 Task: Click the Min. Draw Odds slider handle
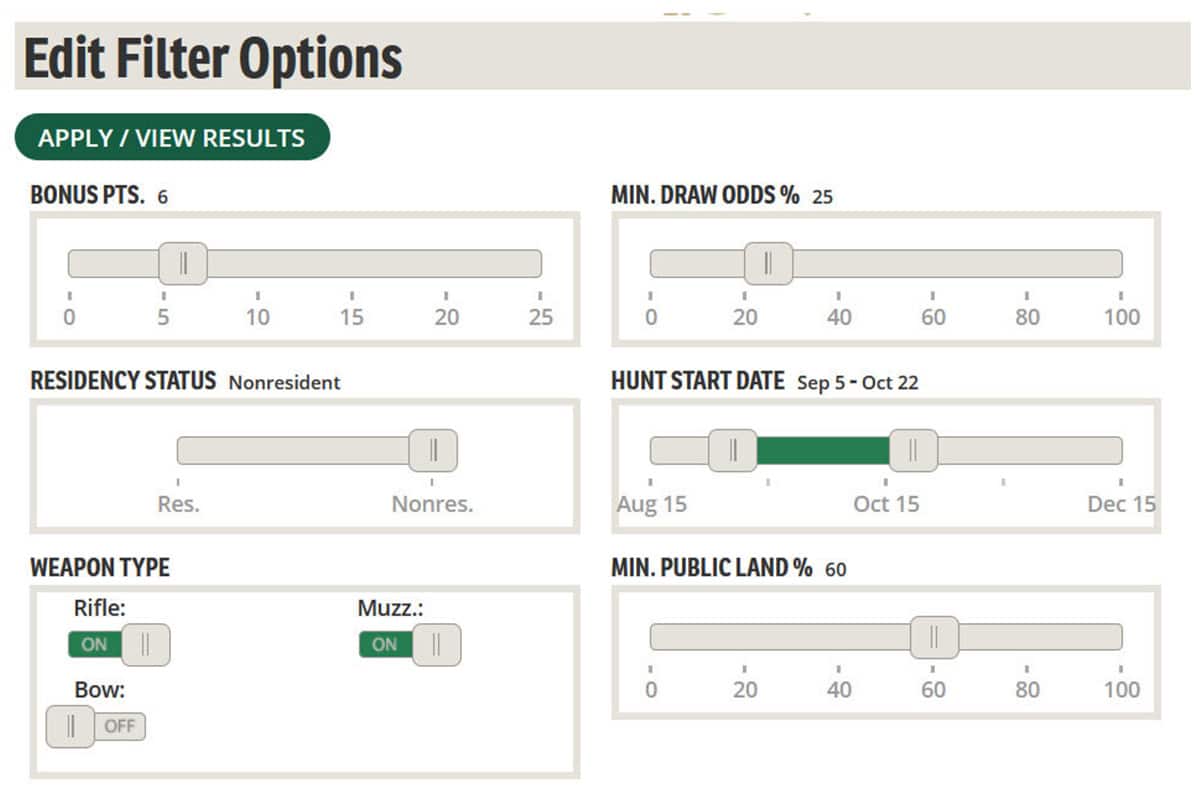768,264
